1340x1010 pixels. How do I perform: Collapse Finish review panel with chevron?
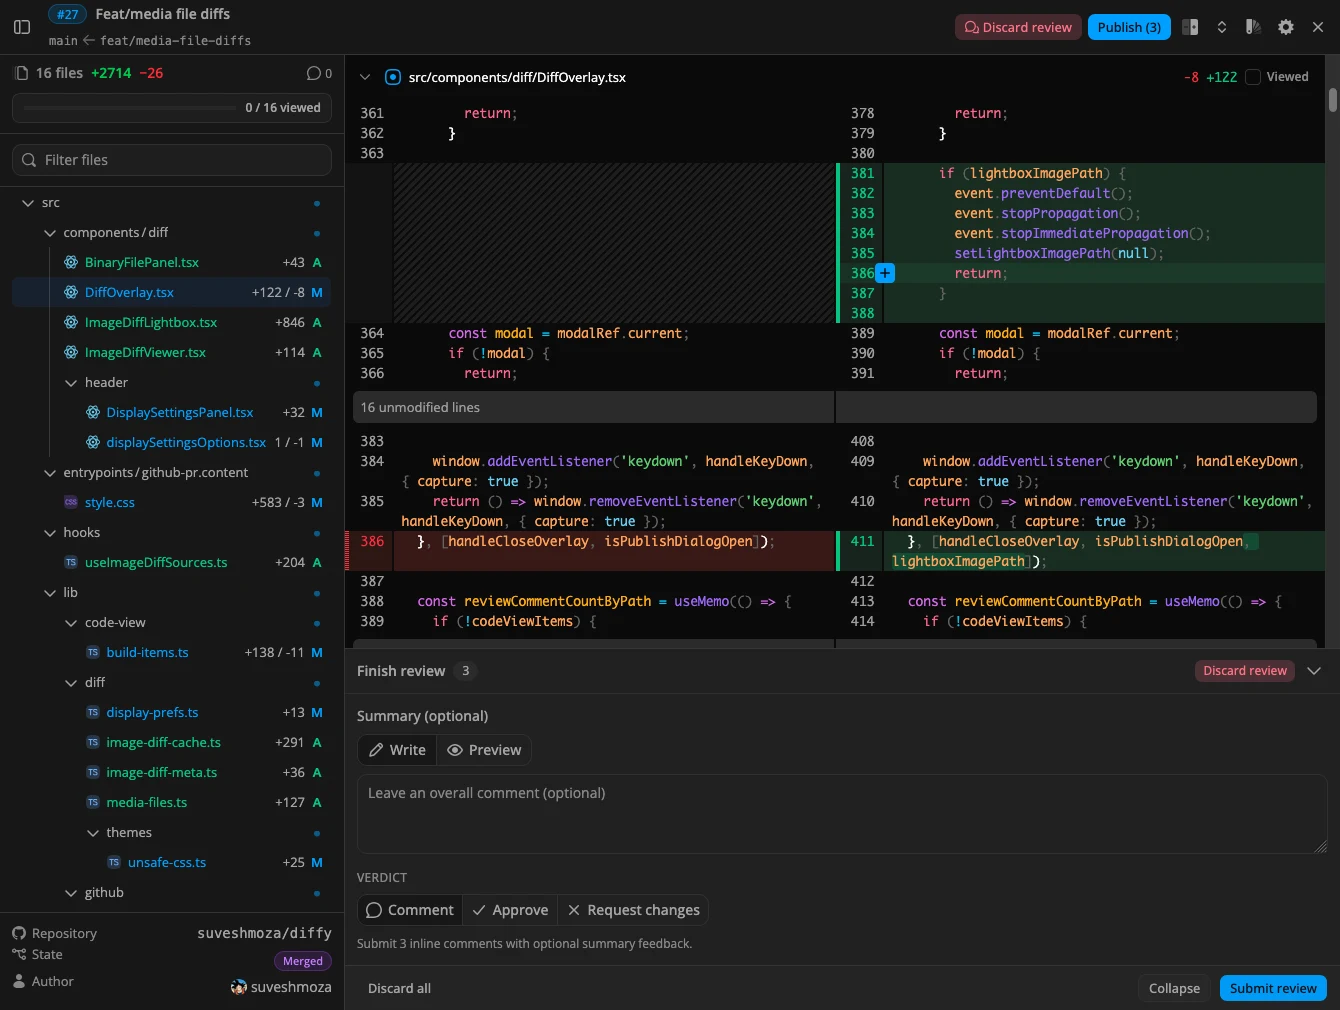coord(1314,671)
